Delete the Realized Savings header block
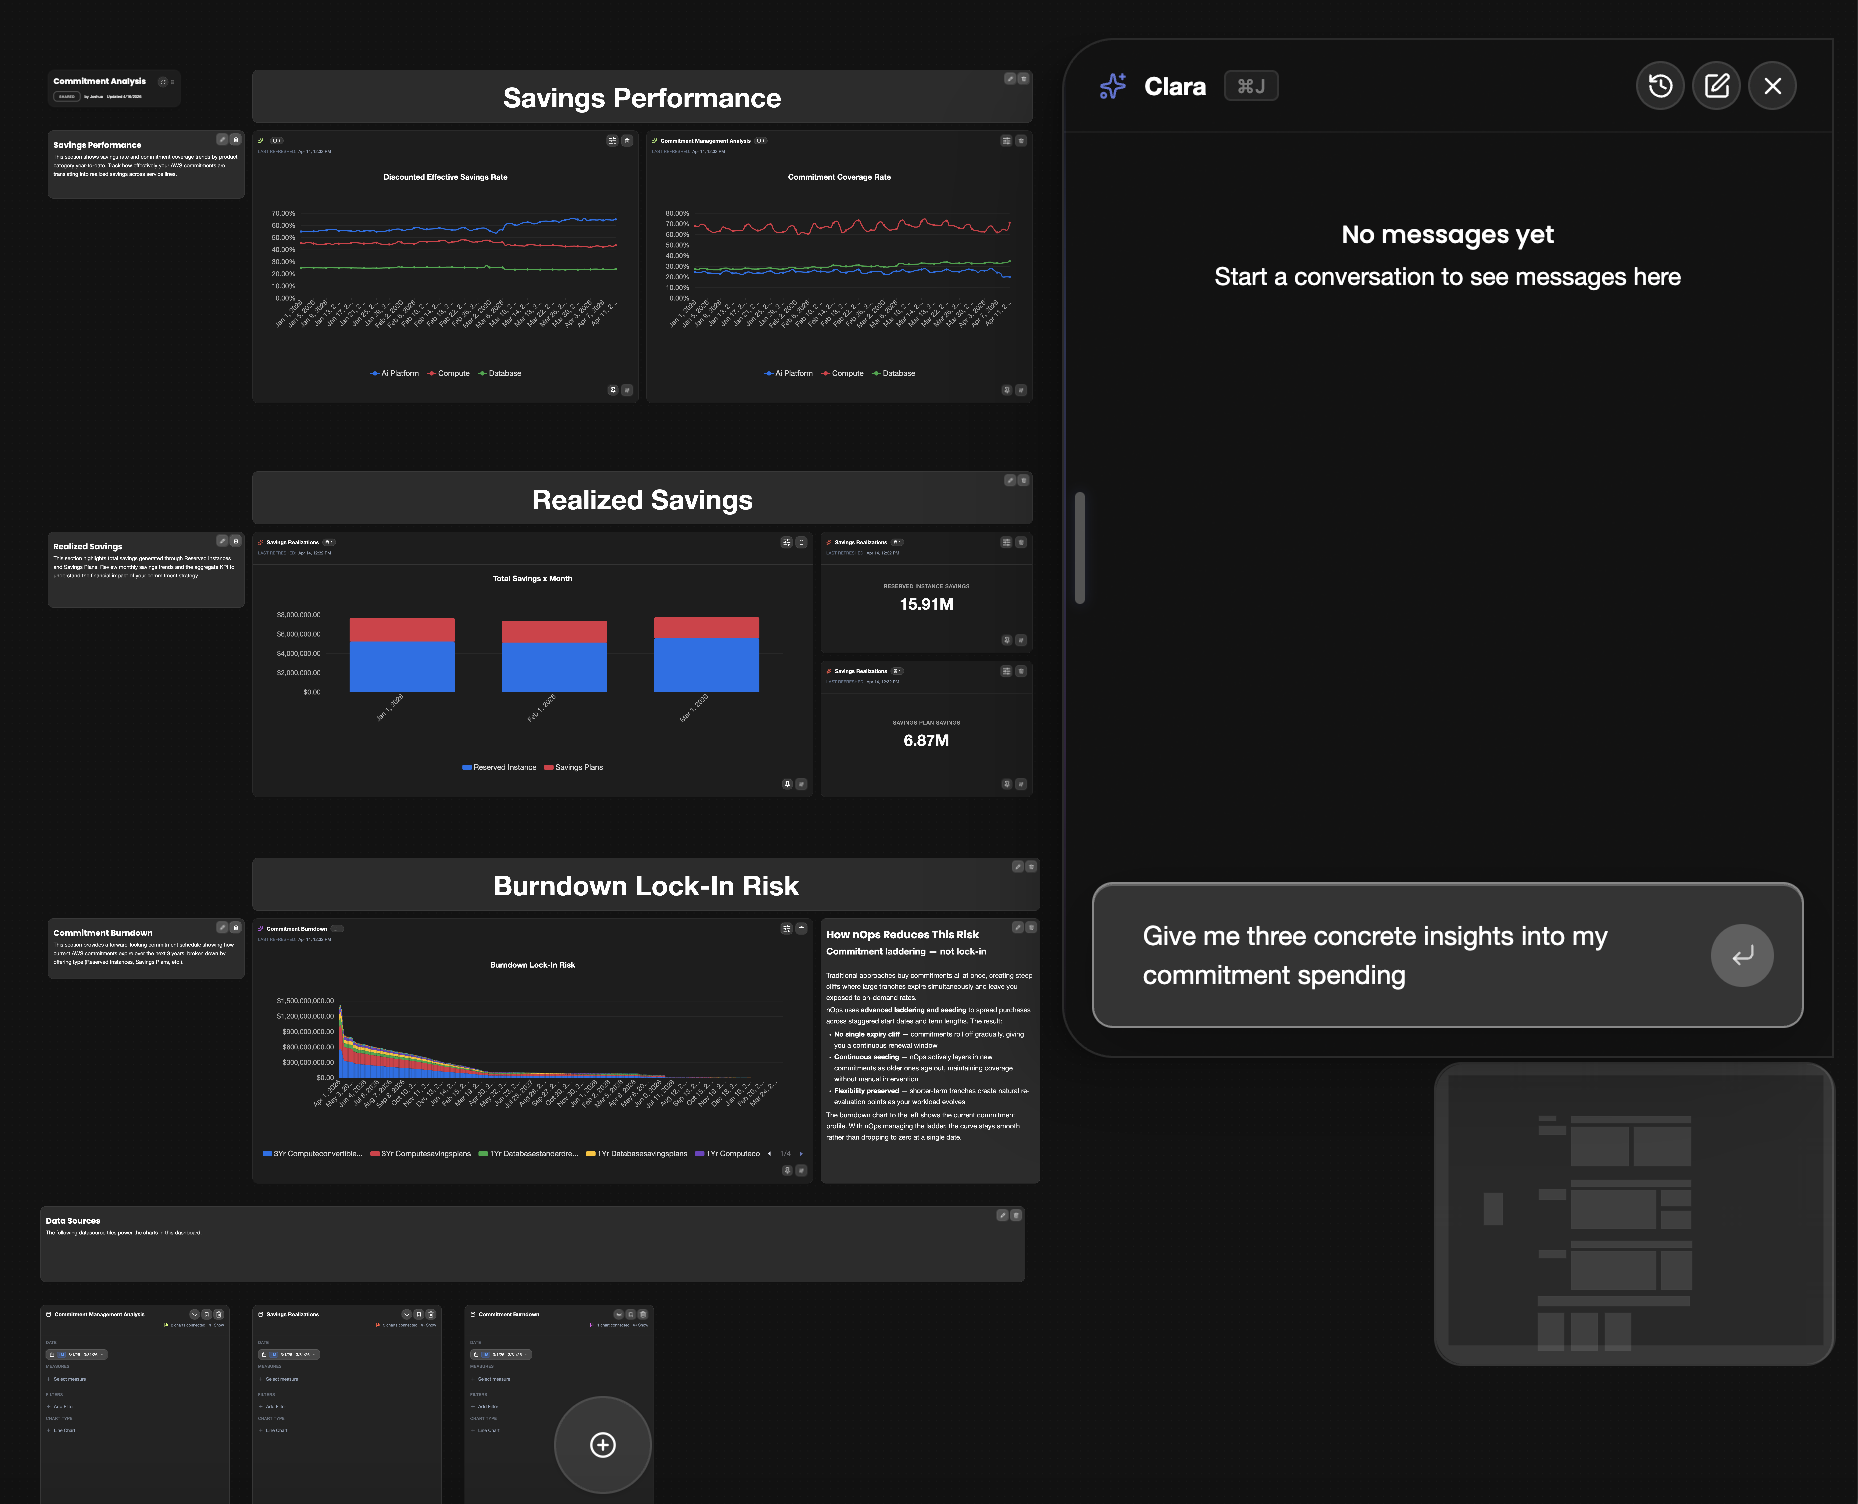The width and height of the screenshot is (1858, 1504). pyautogui.click(x=1023, y=481)
